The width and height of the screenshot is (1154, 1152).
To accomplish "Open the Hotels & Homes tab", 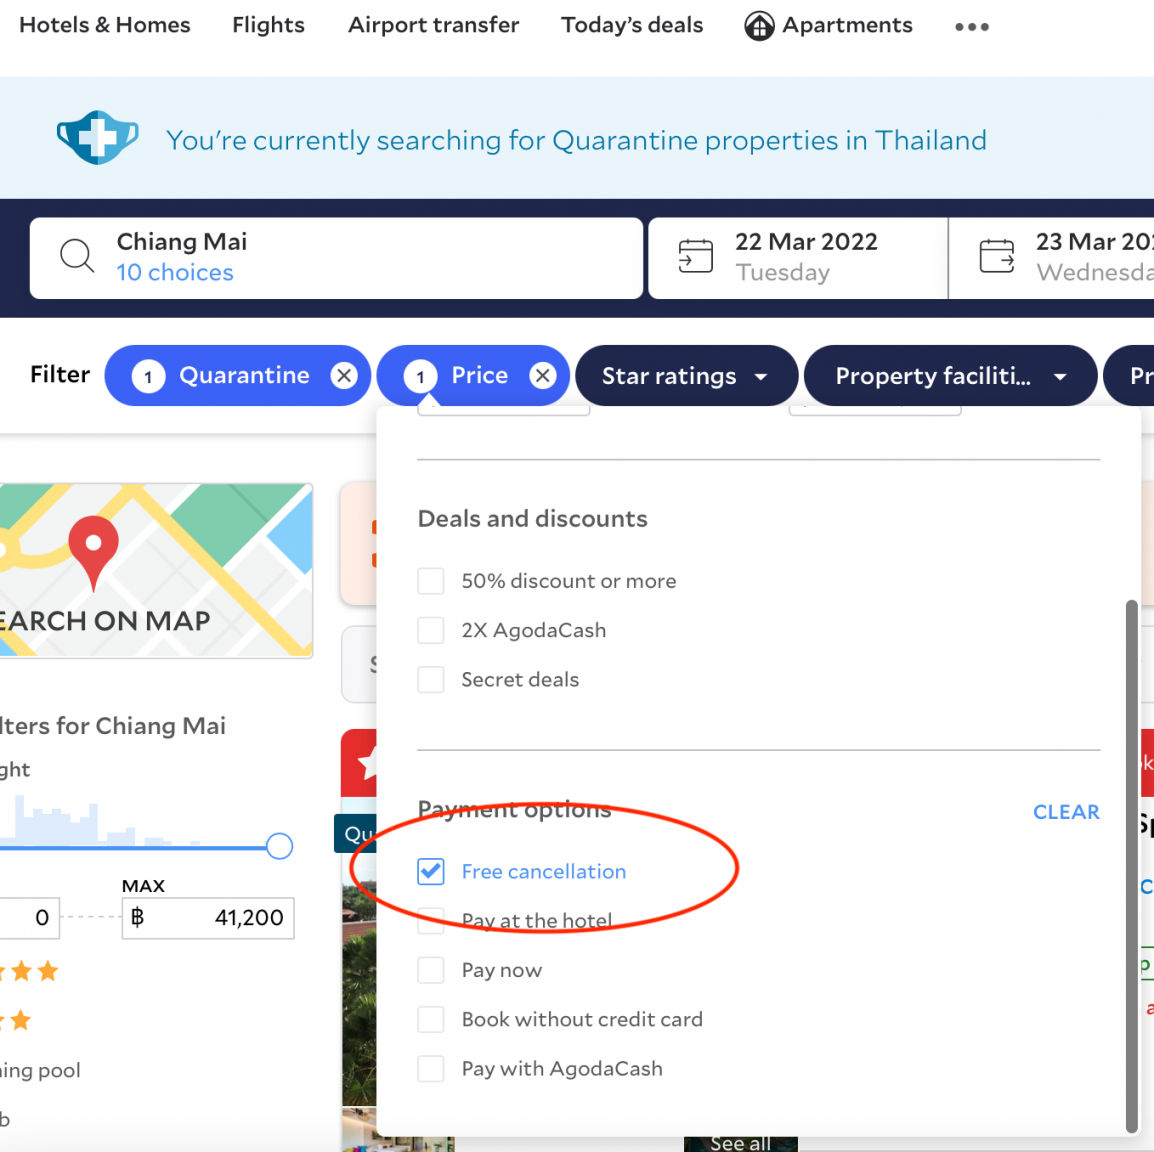I will click(105, 25).
